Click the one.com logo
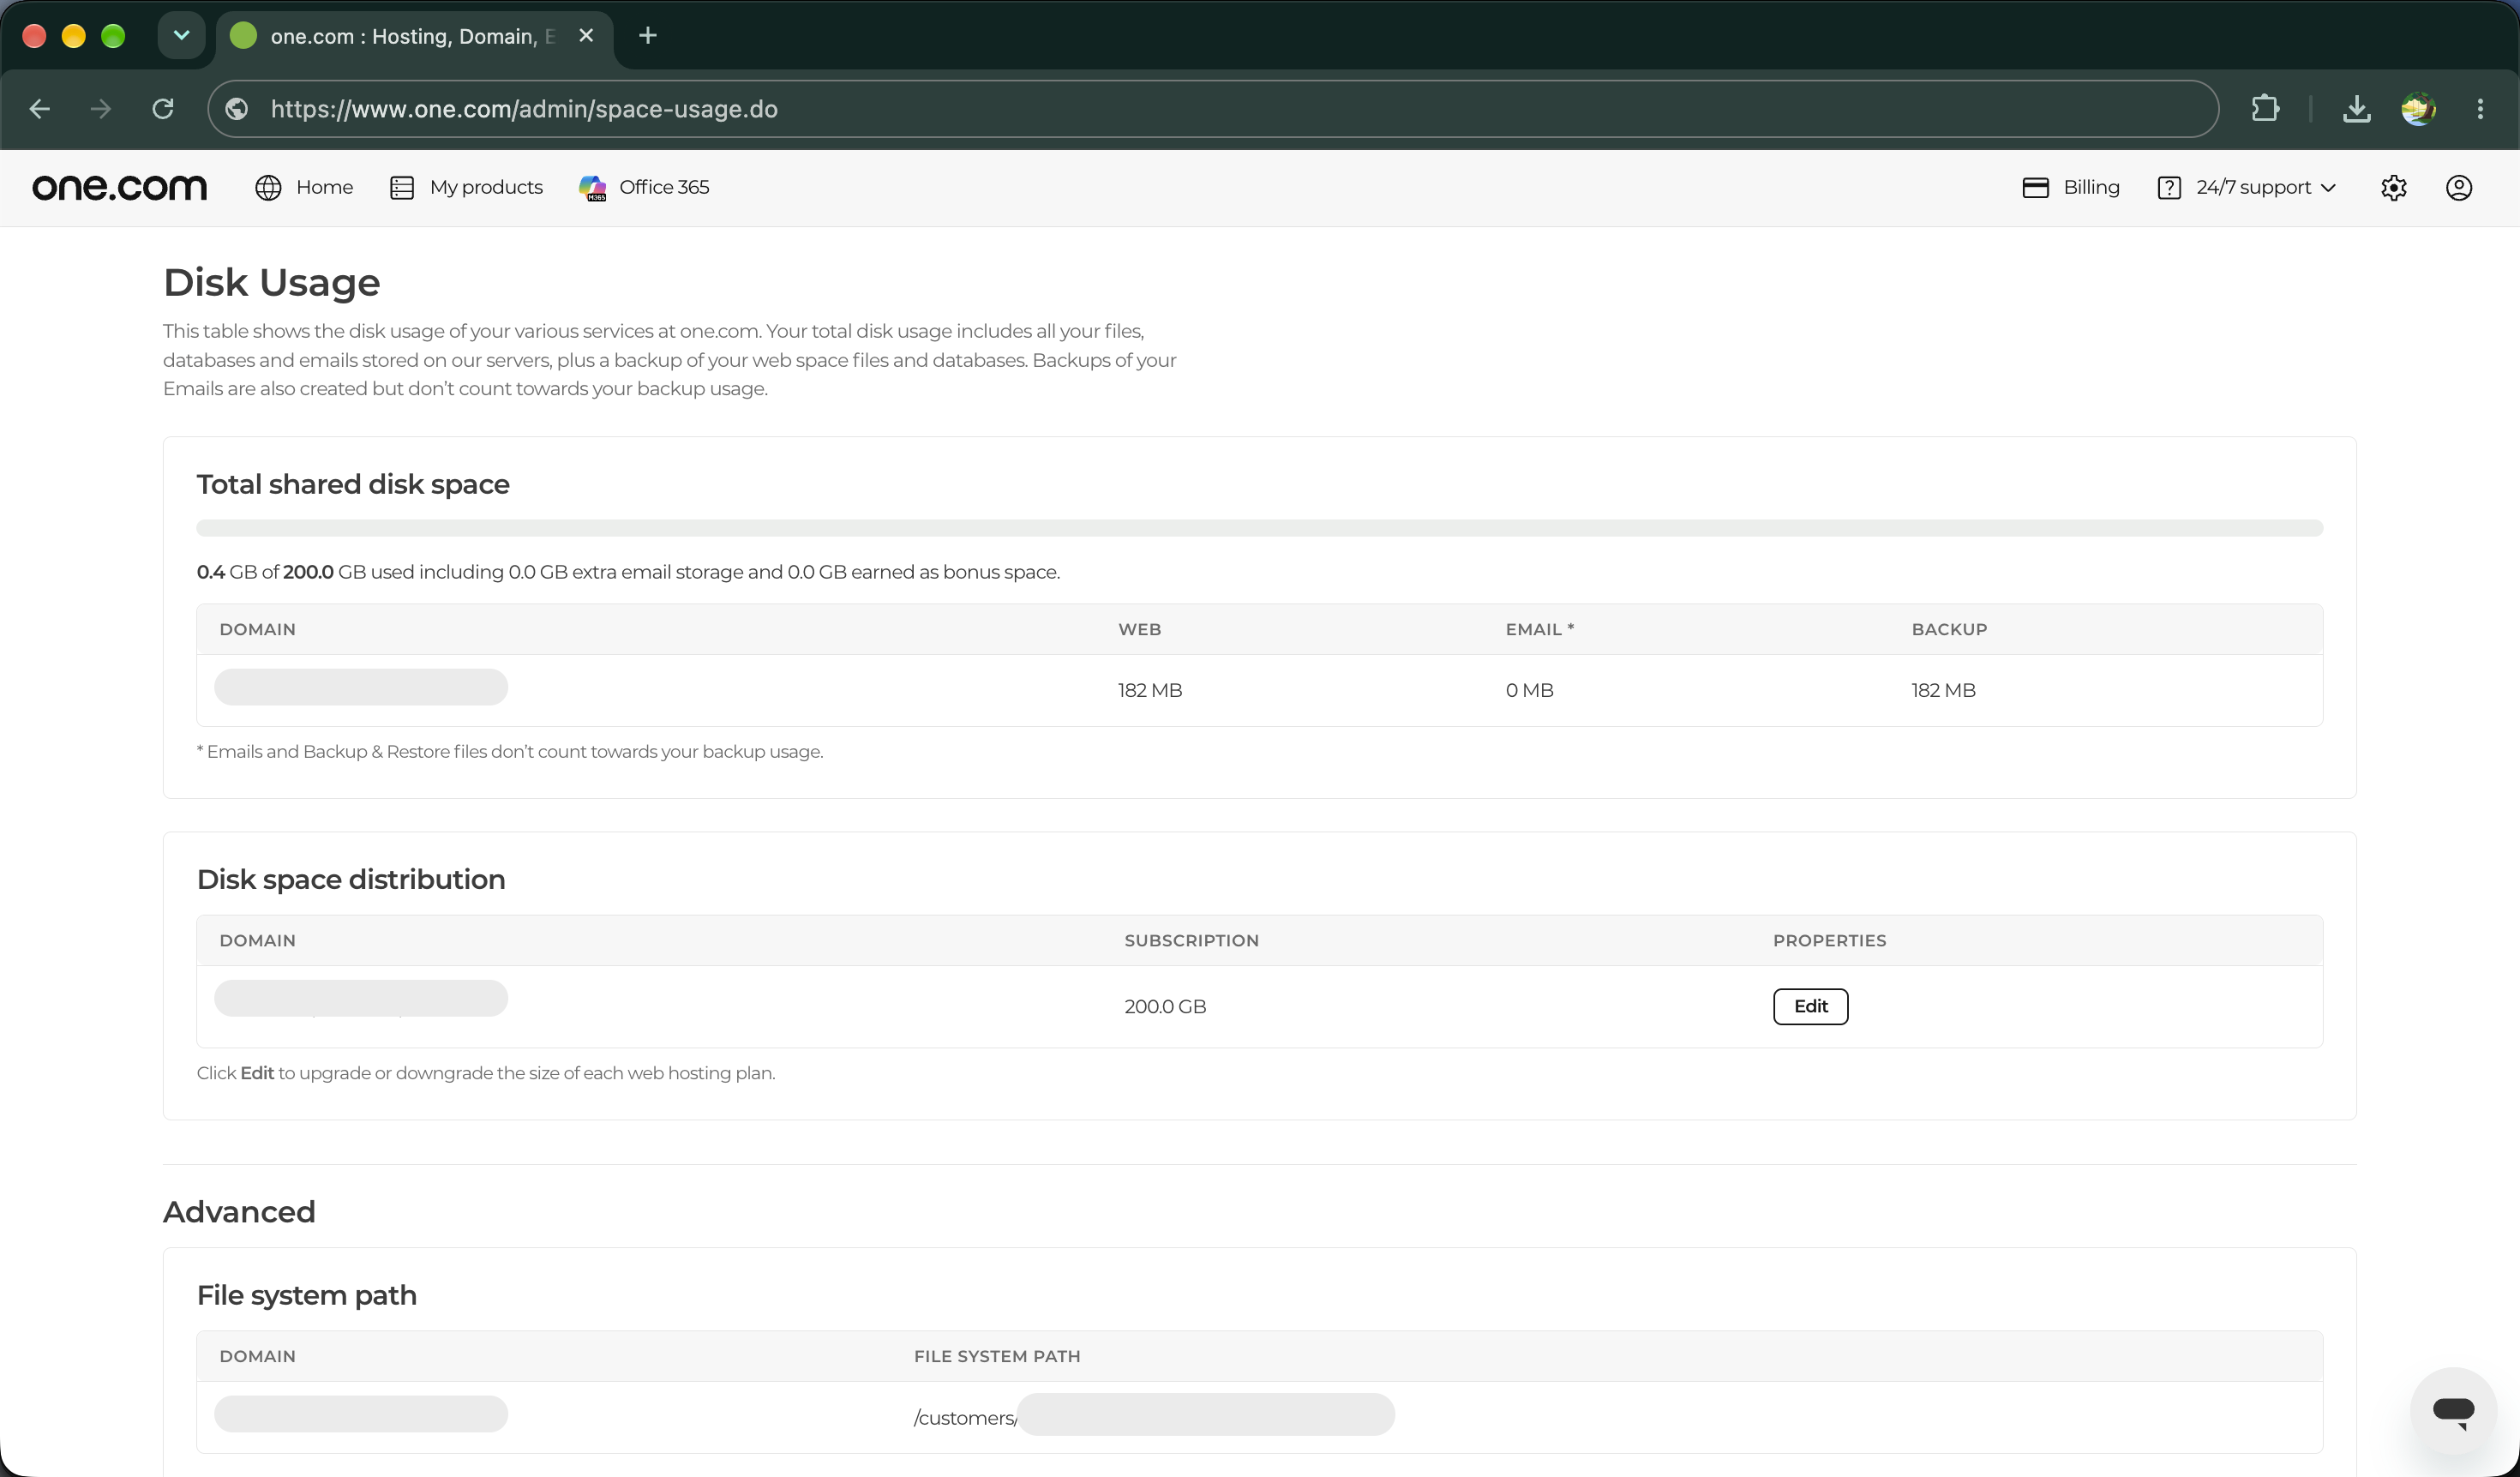 (x=120, y=187)
